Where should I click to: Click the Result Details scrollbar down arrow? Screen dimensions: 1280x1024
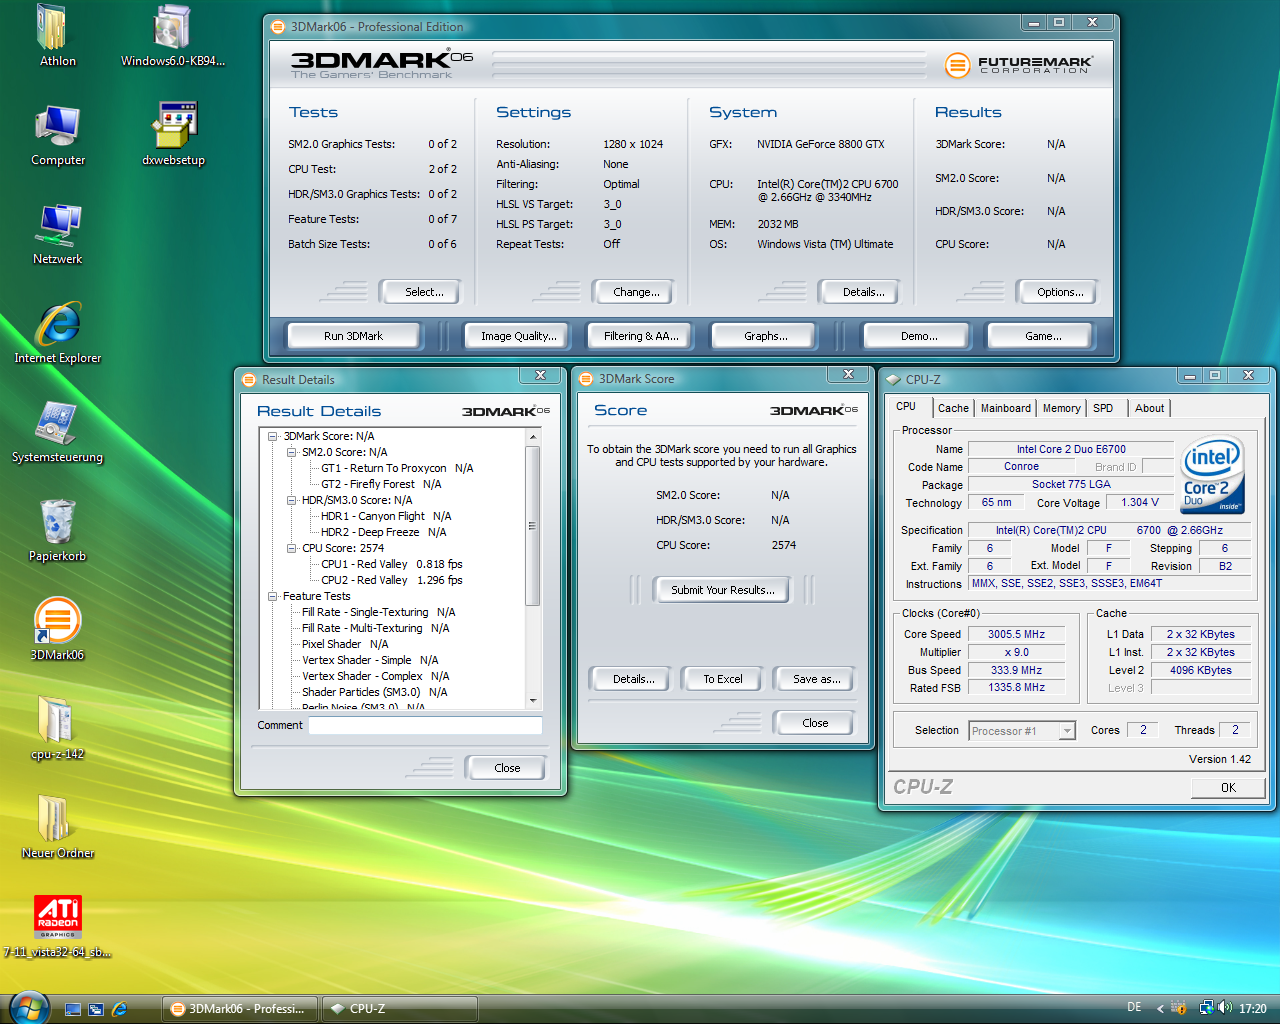pyautogui.click(x=533, y=700)
